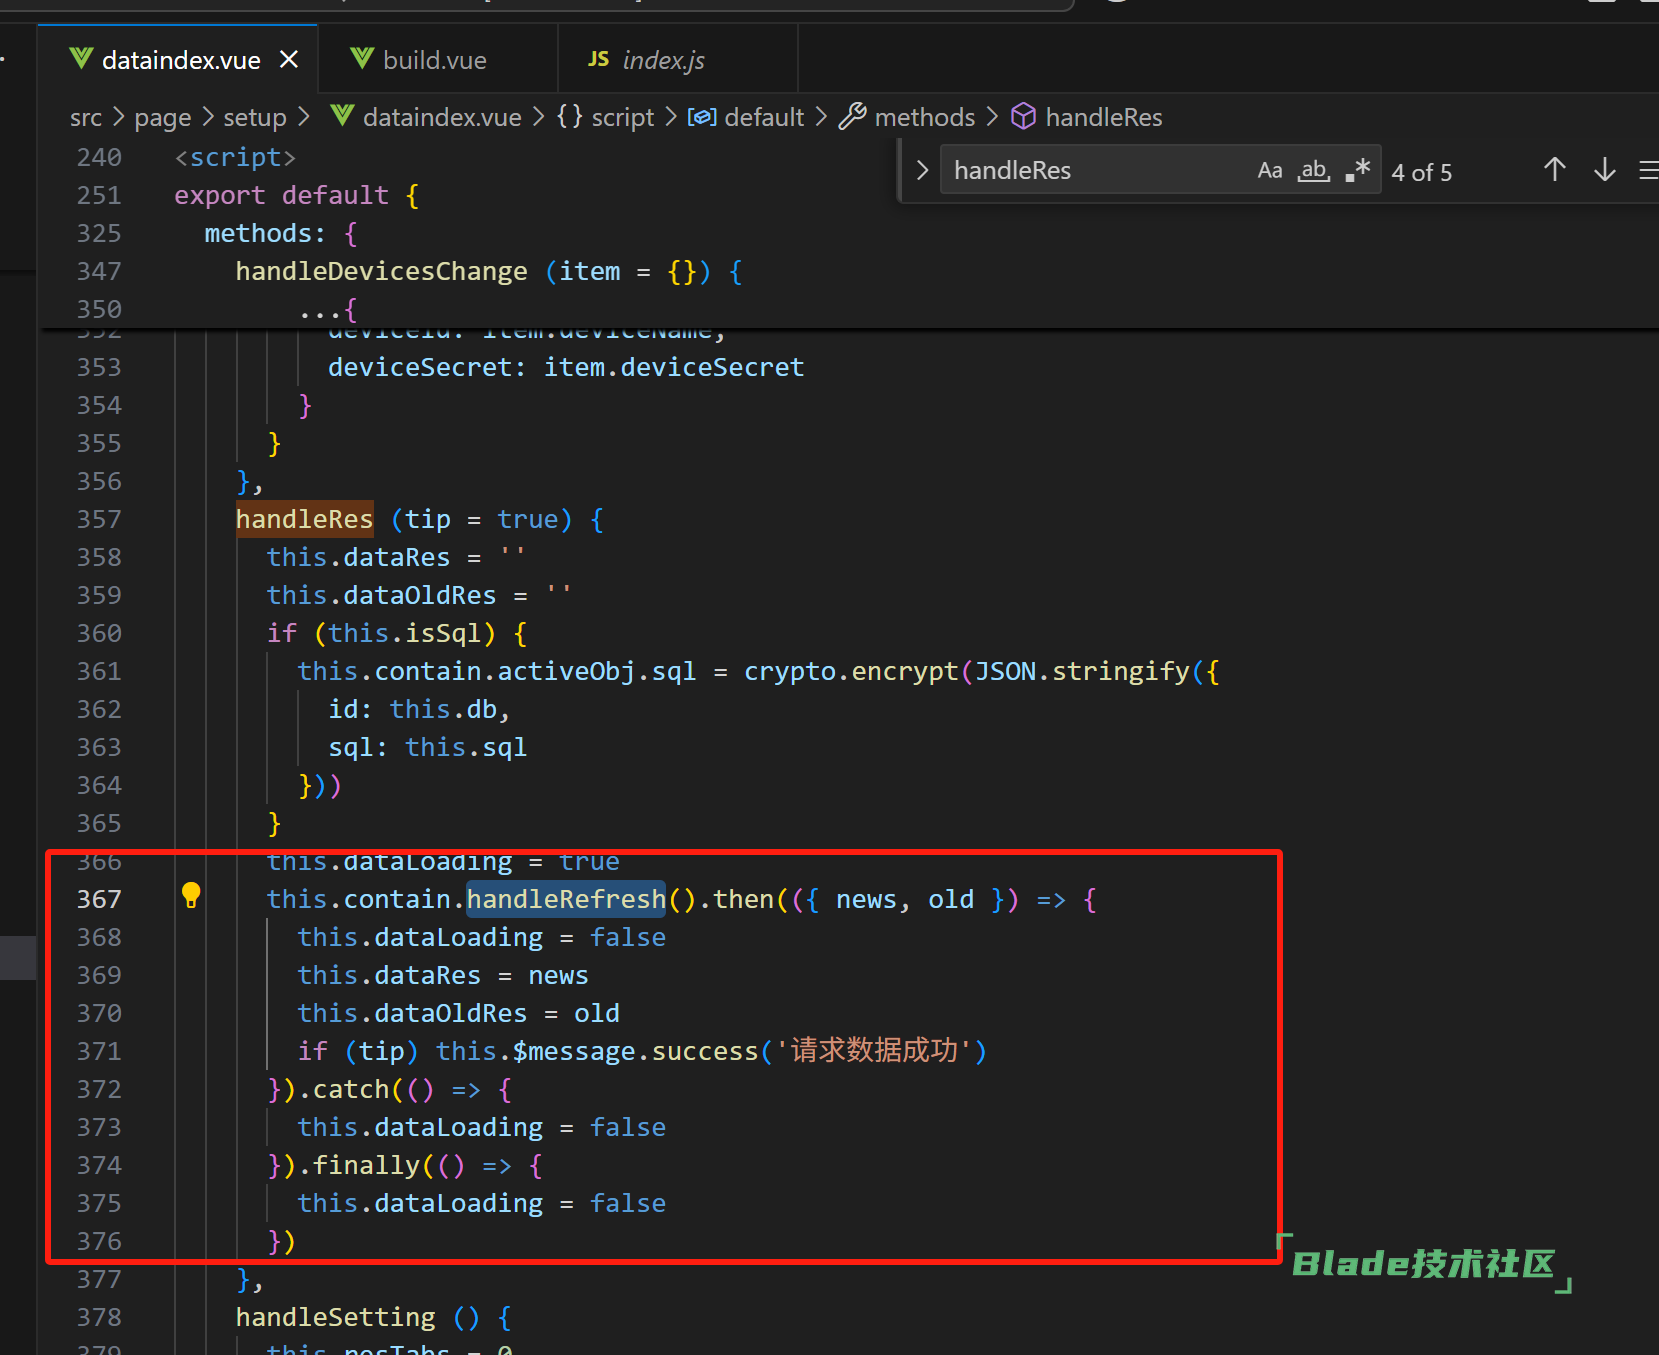This screenshot has height=1355, width=1659.
Task: Switch to the index.js tab
Action: click(x=663, y=60)
